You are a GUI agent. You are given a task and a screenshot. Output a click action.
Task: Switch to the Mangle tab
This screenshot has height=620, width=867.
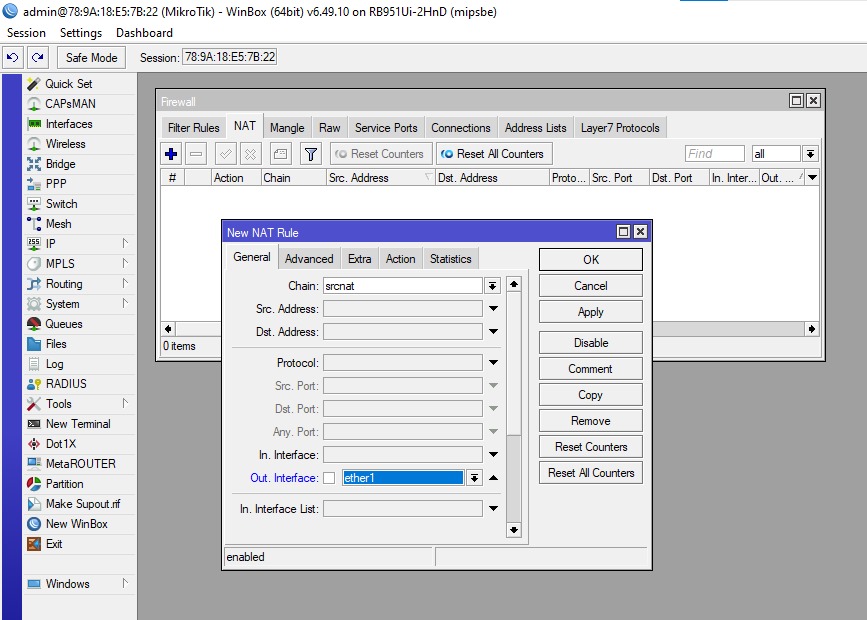point(287,128)
